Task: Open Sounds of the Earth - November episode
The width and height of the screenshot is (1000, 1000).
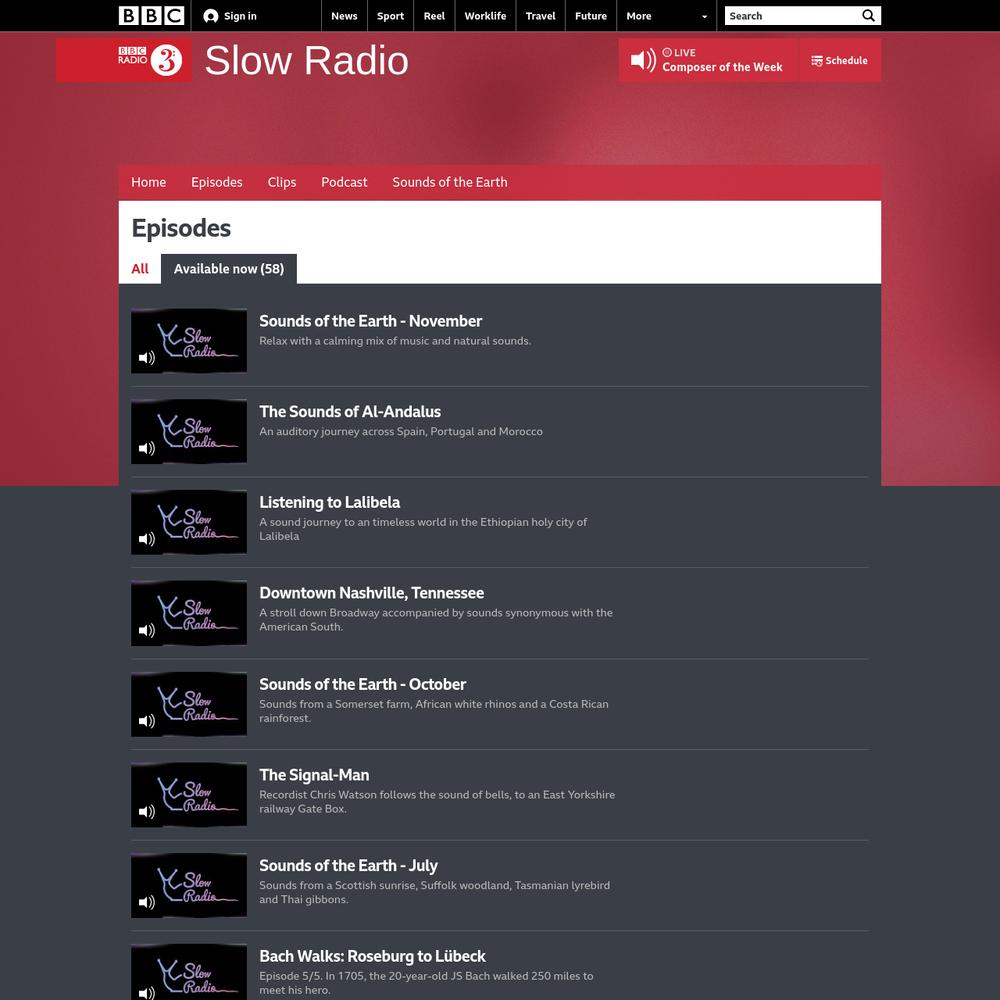Action: click(371, 321)
